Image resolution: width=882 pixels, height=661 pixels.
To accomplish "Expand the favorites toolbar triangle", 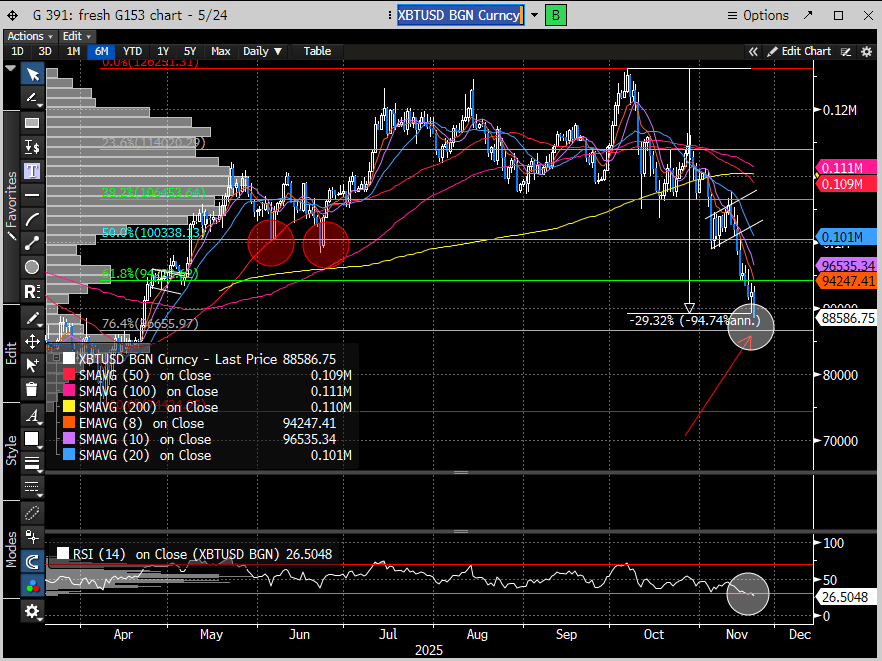I will coord(10,68).
